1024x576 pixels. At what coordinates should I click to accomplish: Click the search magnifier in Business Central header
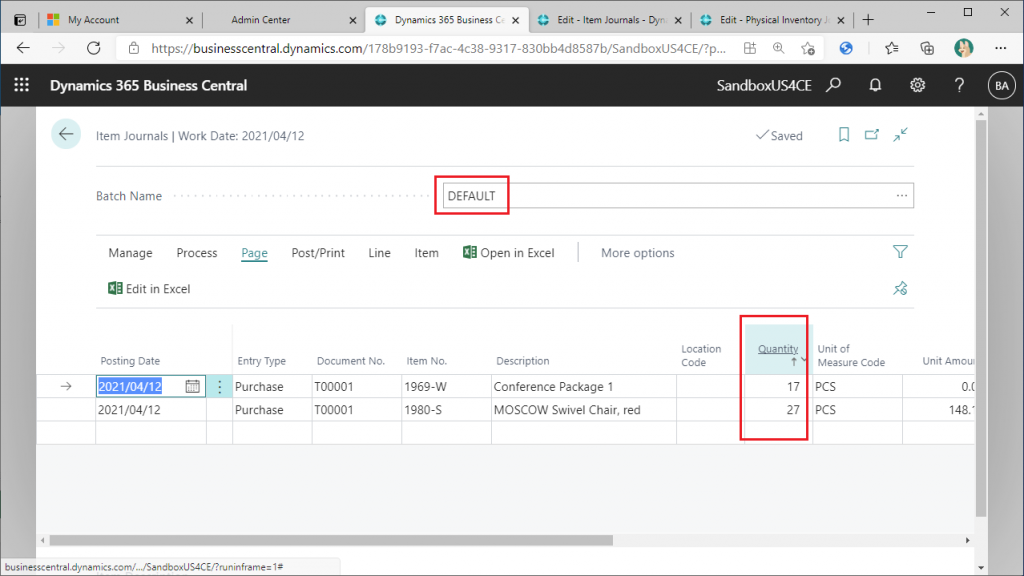pos(833,85)
